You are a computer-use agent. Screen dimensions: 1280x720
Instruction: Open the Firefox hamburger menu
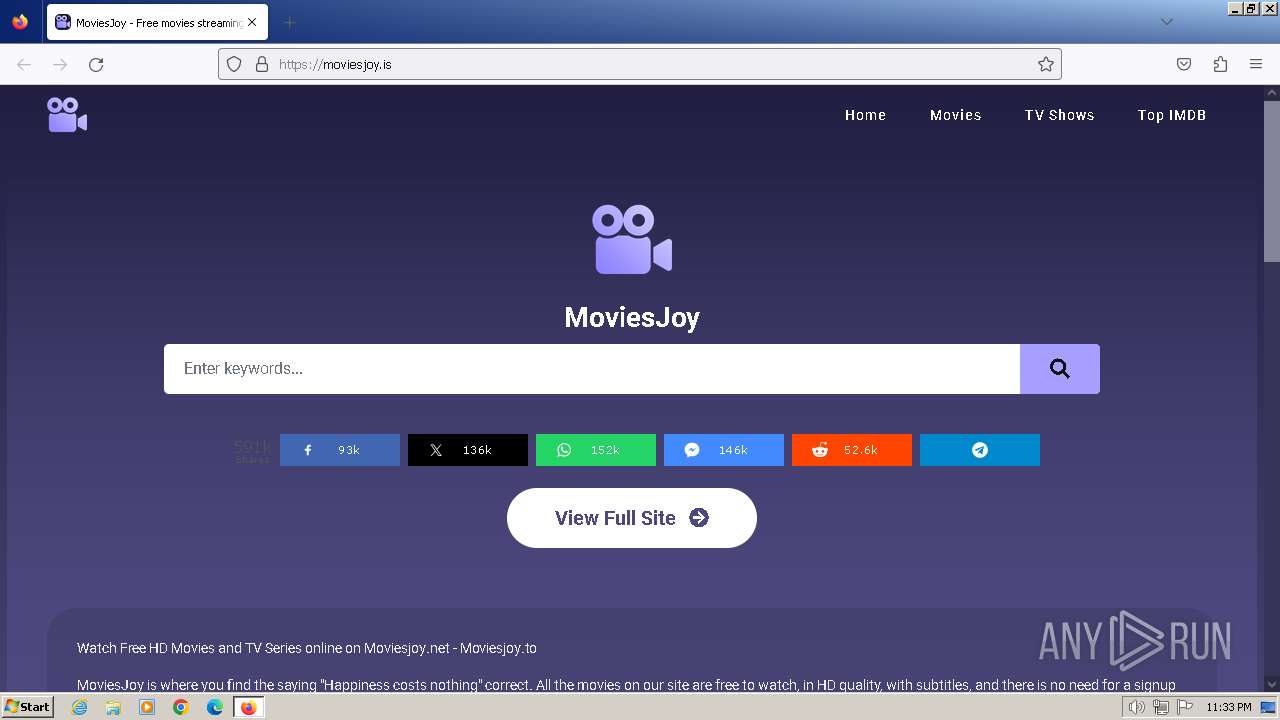(x=1256, y=64)
